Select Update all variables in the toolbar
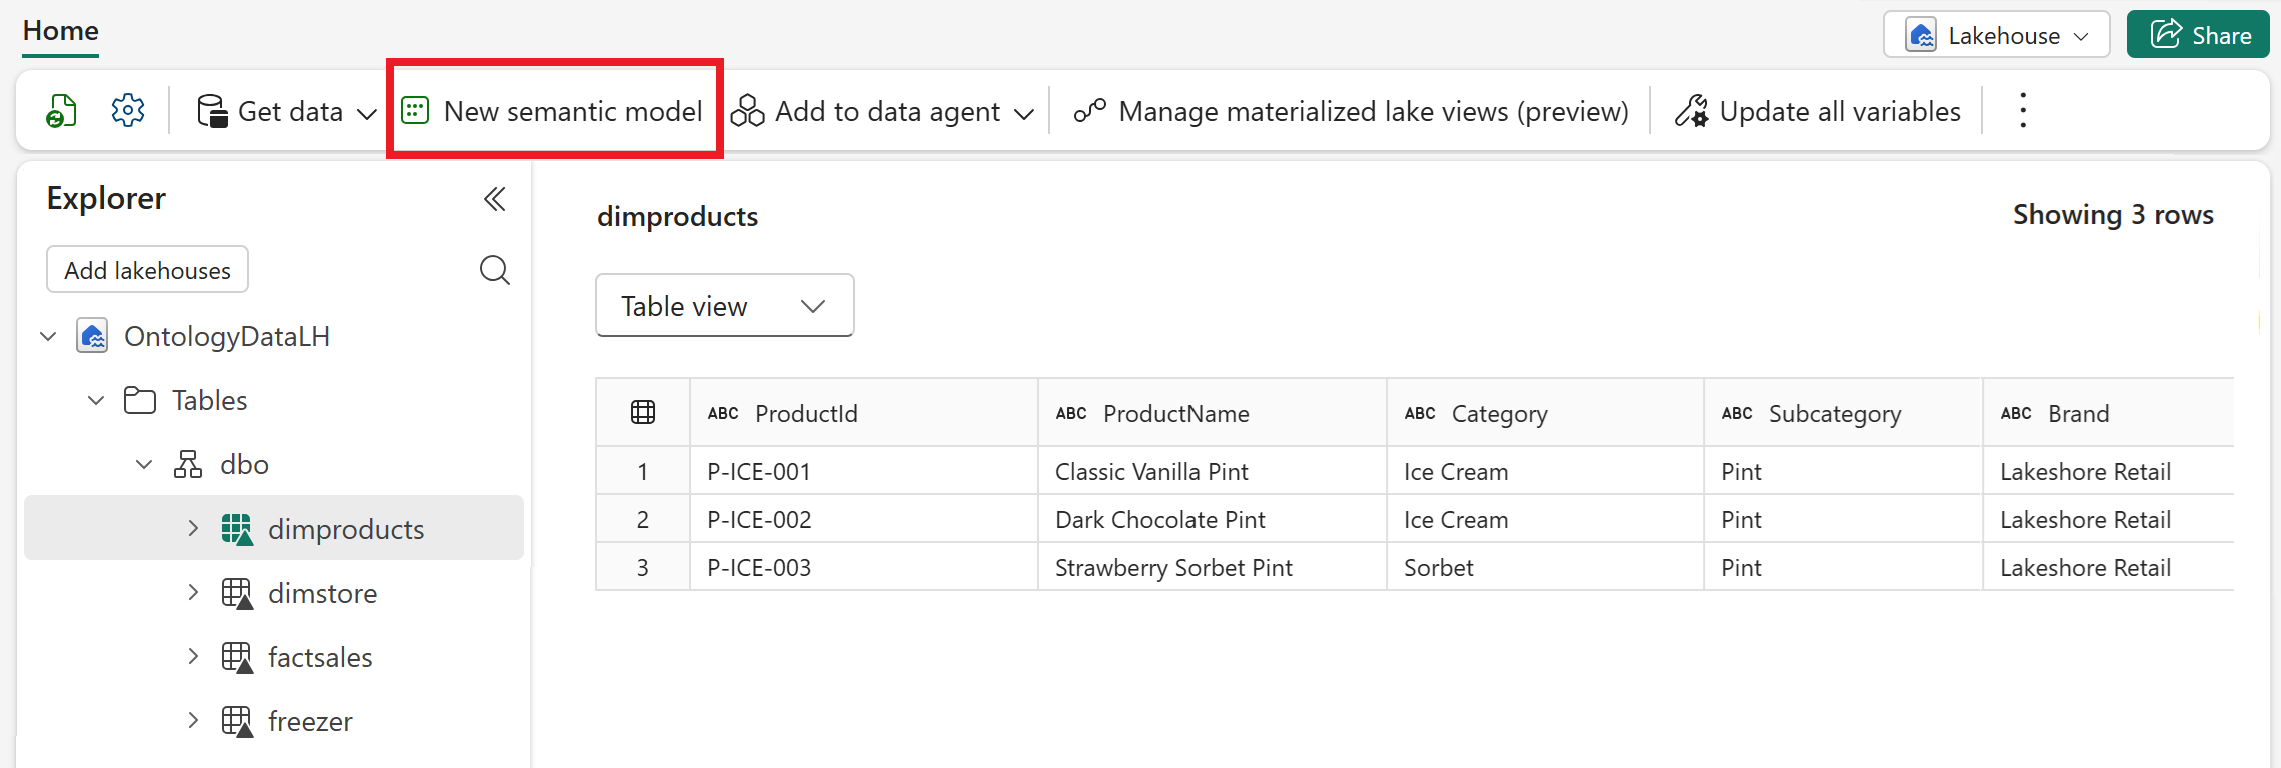 pyautogui.click(x=1818, y=111)
